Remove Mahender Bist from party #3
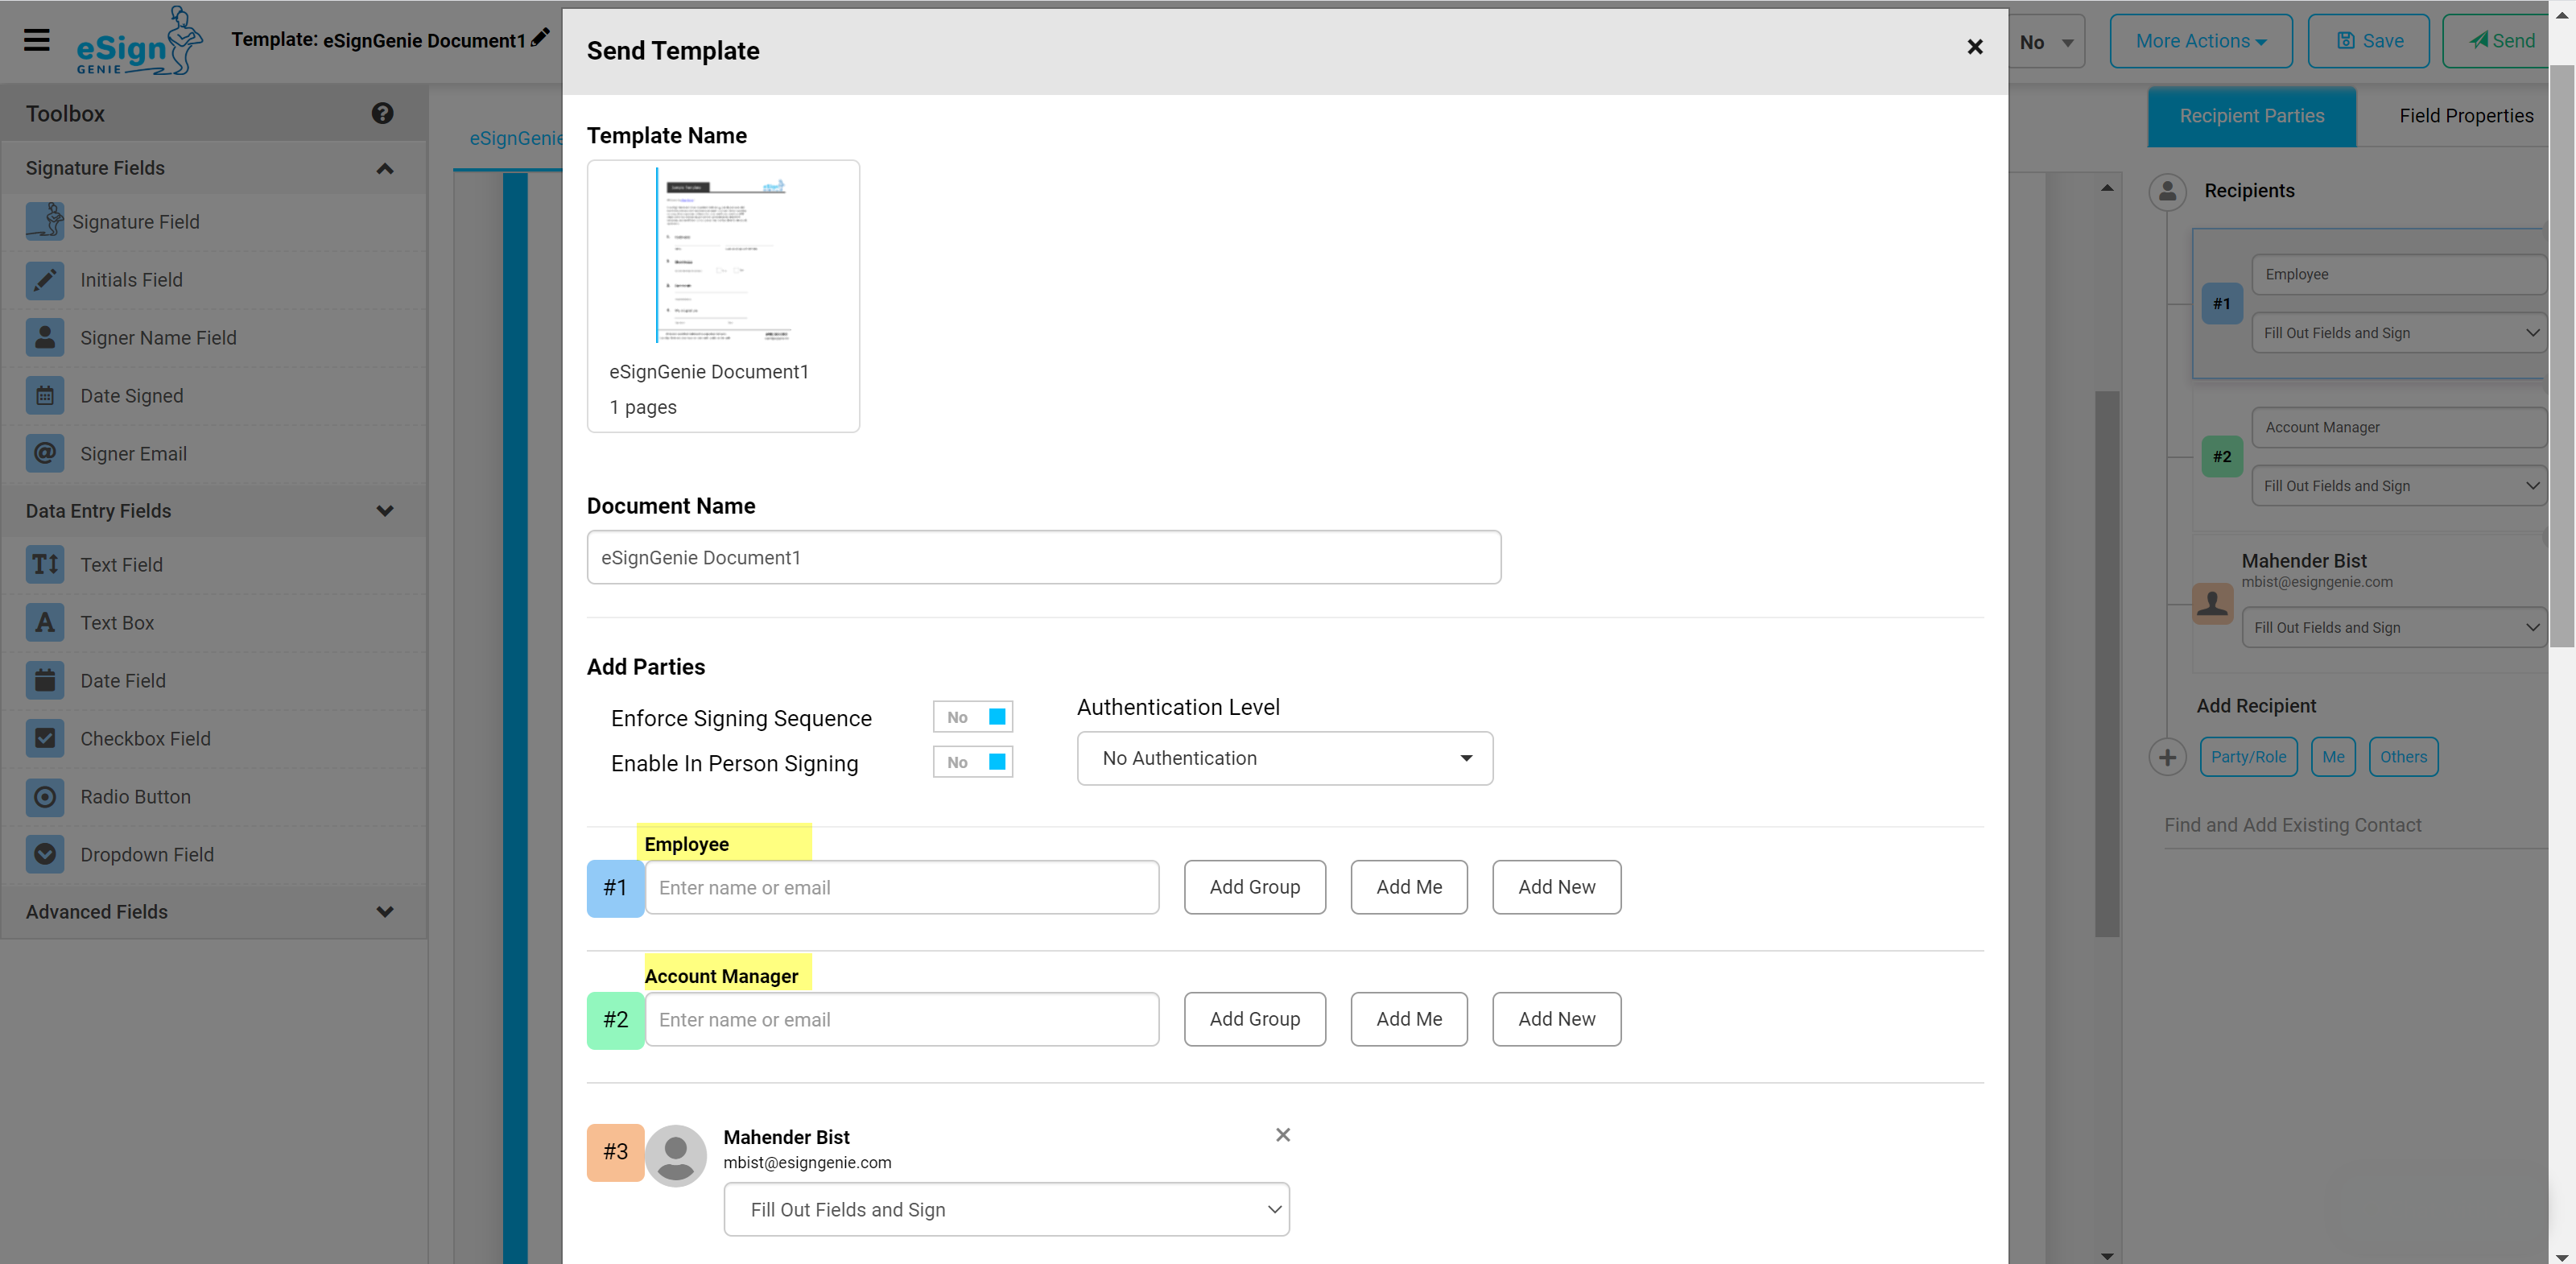The height and width of the screenshot is (1264, 2576). [x=1283, y=1134]
